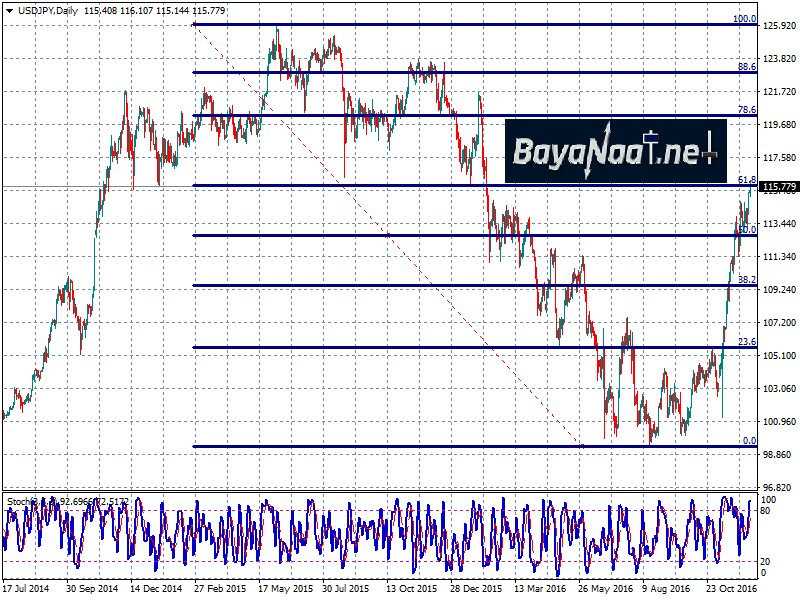Click the 14 Dec 2014 date marker

[x=154, y=590]
